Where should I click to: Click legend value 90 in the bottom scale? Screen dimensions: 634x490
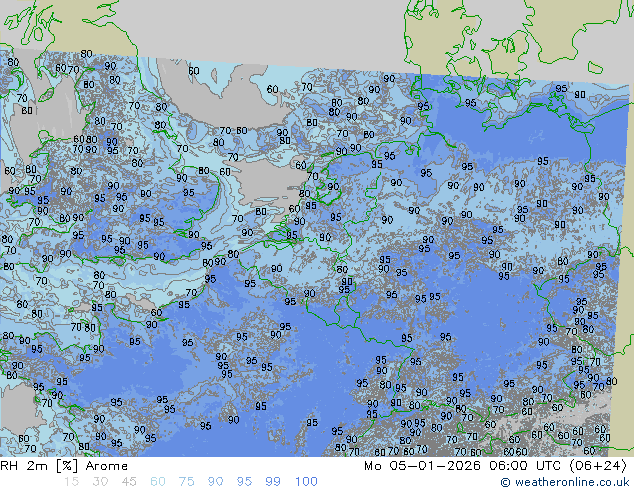pos(215,482)
